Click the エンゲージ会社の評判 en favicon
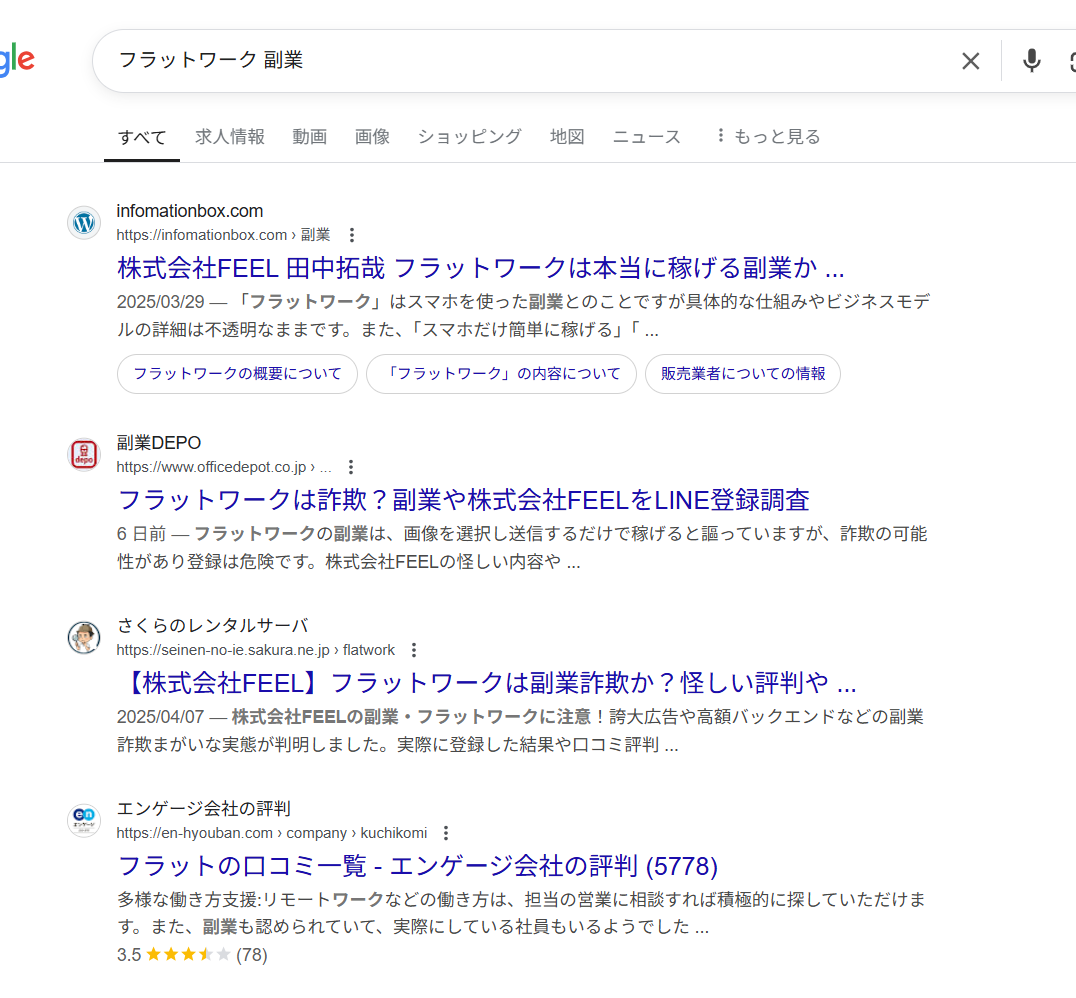 tap(84, 820)
